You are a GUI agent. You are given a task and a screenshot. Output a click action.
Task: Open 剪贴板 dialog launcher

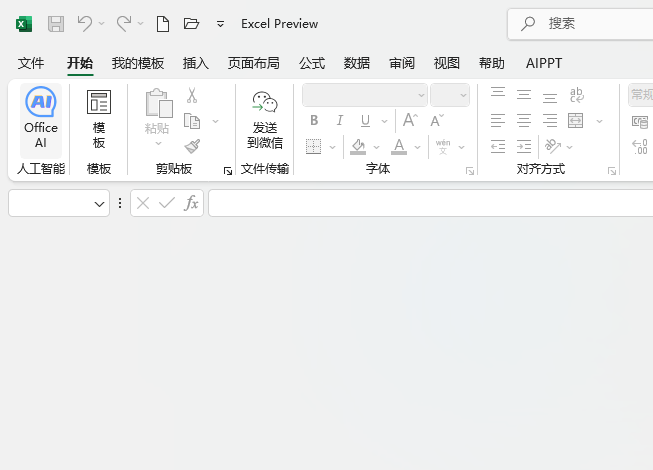pyautogui.click(x=227, y=171)
